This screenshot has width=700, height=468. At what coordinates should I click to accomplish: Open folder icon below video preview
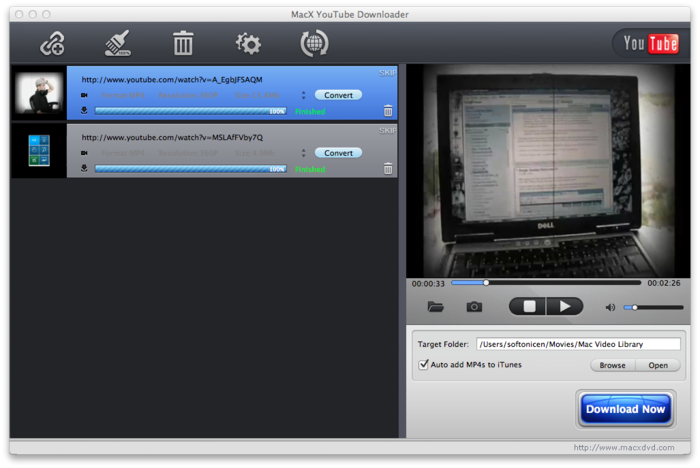tap(436, 307)
